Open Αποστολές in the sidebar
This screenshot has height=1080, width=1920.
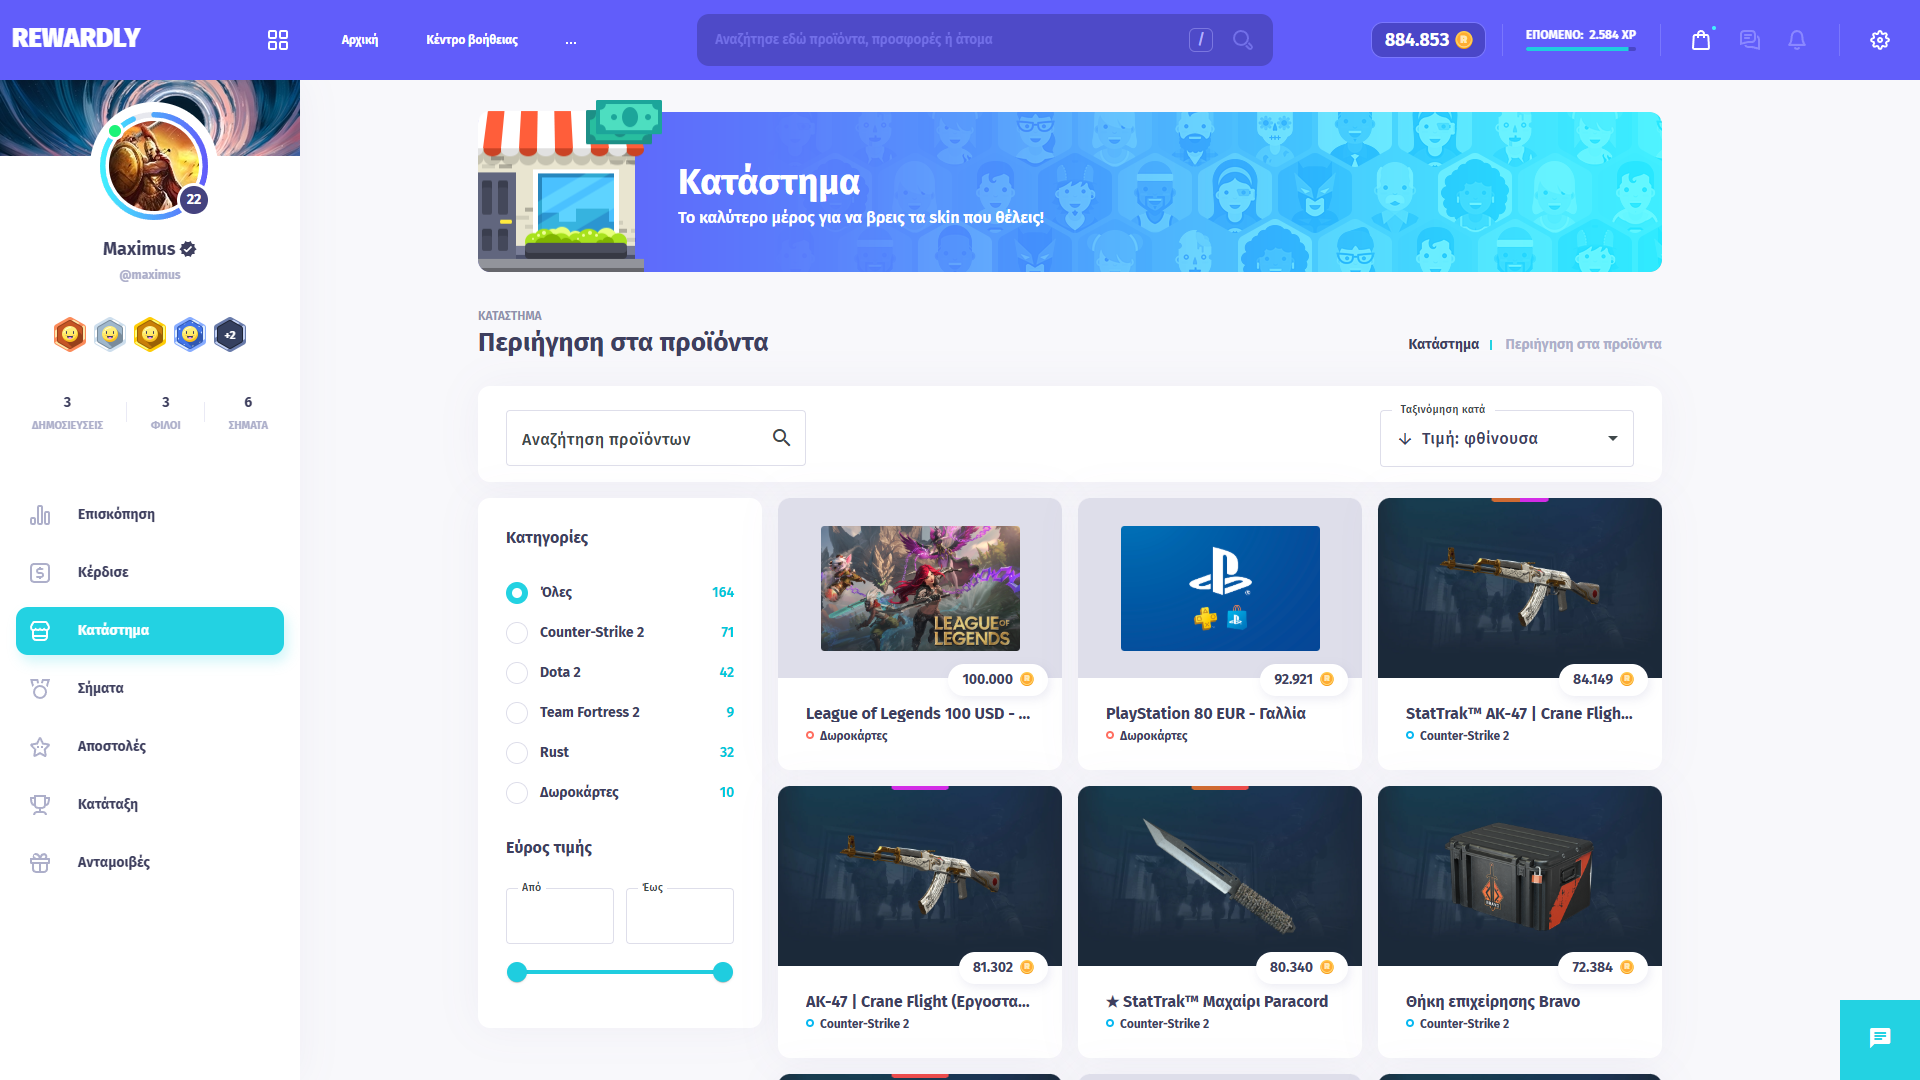150,747
